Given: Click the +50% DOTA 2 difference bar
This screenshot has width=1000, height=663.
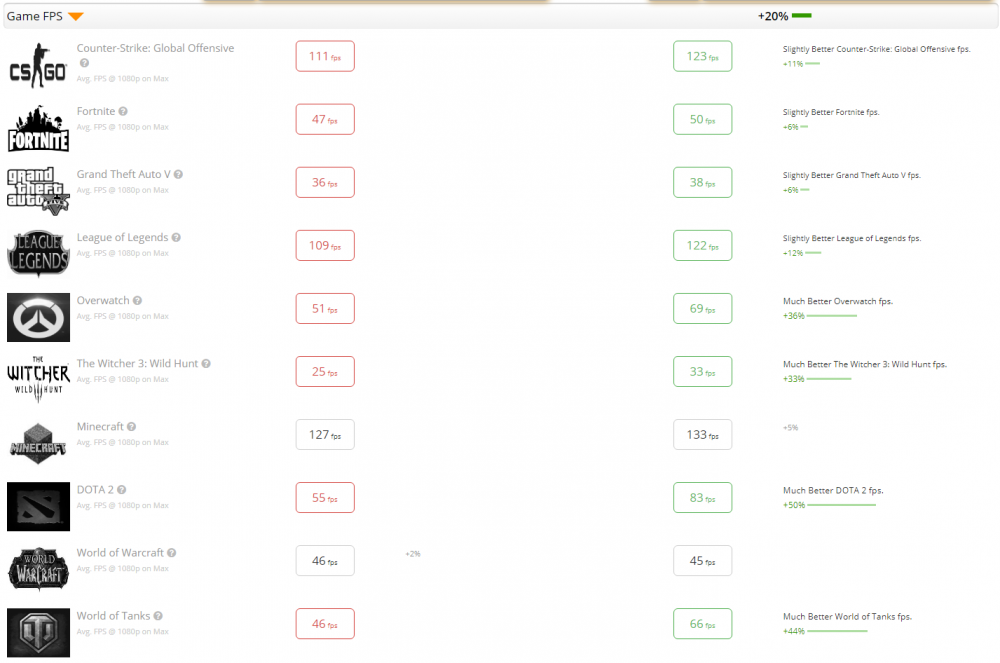Looking at the screenshot, I should (x=841, y=506).
